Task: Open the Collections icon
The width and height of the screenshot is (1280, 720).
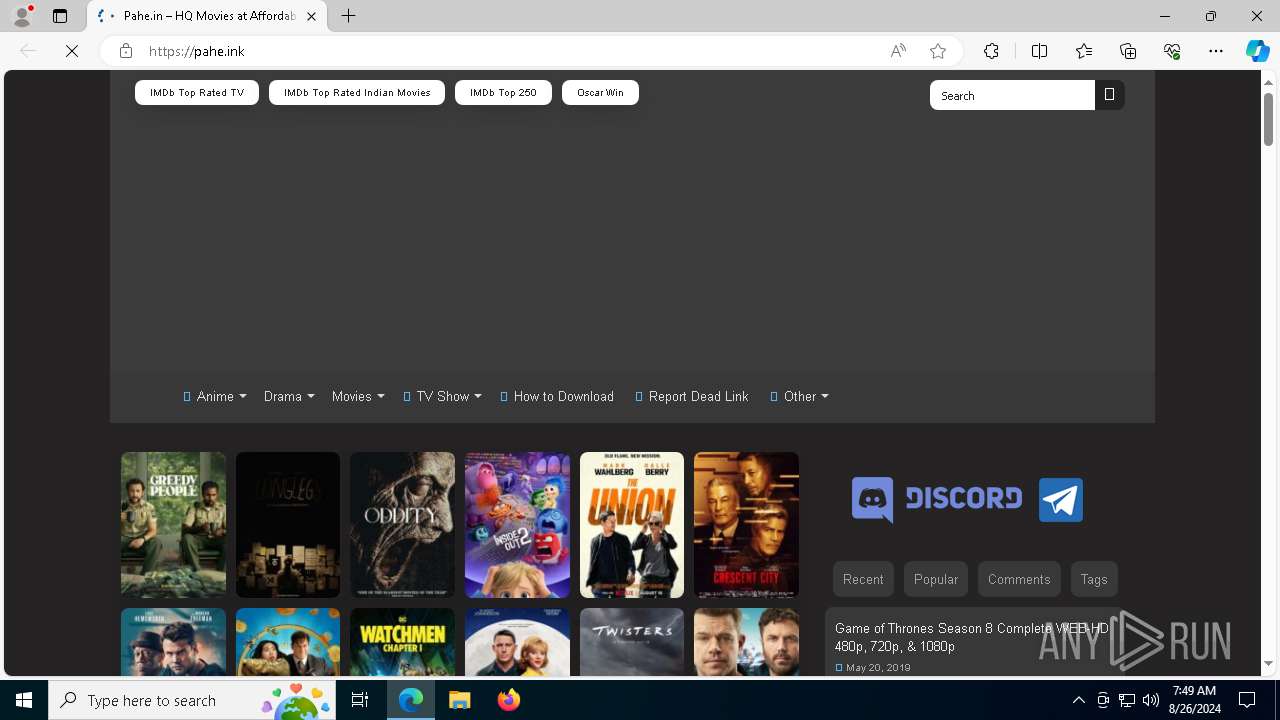Action: [1128, 51]
